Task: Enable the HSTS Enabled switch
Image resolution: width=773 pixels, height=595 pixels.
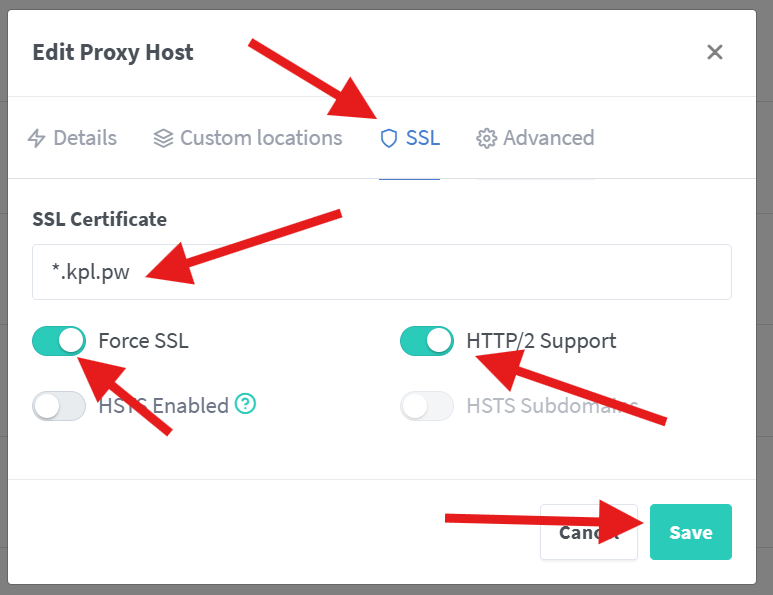Action: (x=59, y=405)
